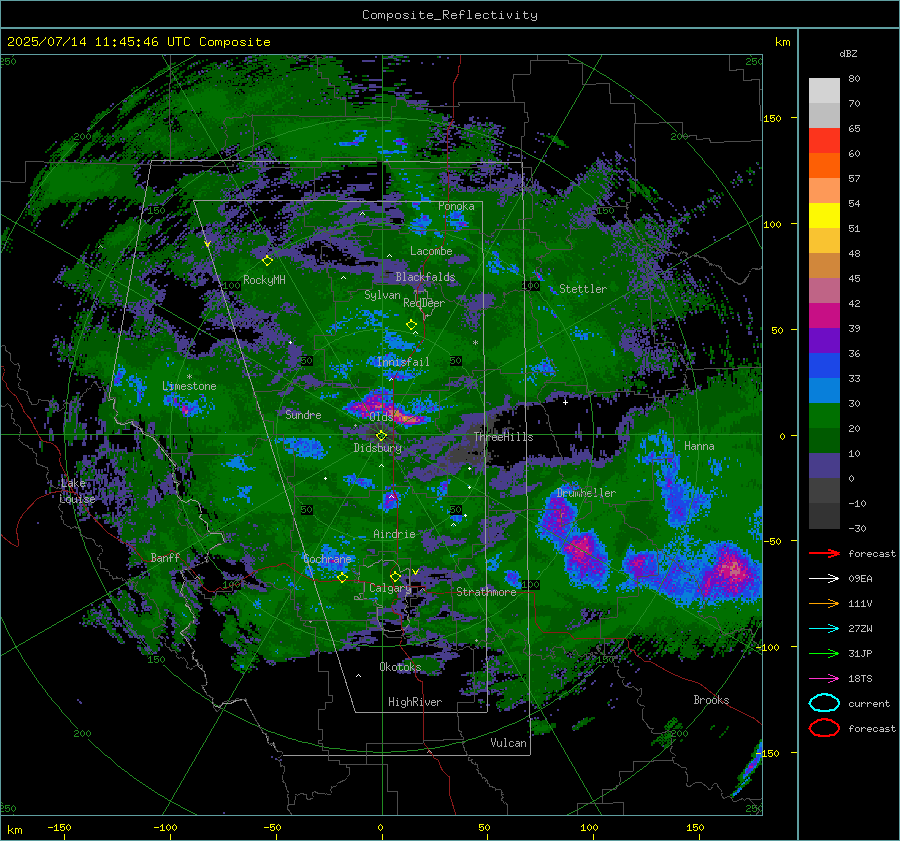Click the green 31JP arrow icon
Viewport: 900px width, 841px height.
tap(824, 653)
